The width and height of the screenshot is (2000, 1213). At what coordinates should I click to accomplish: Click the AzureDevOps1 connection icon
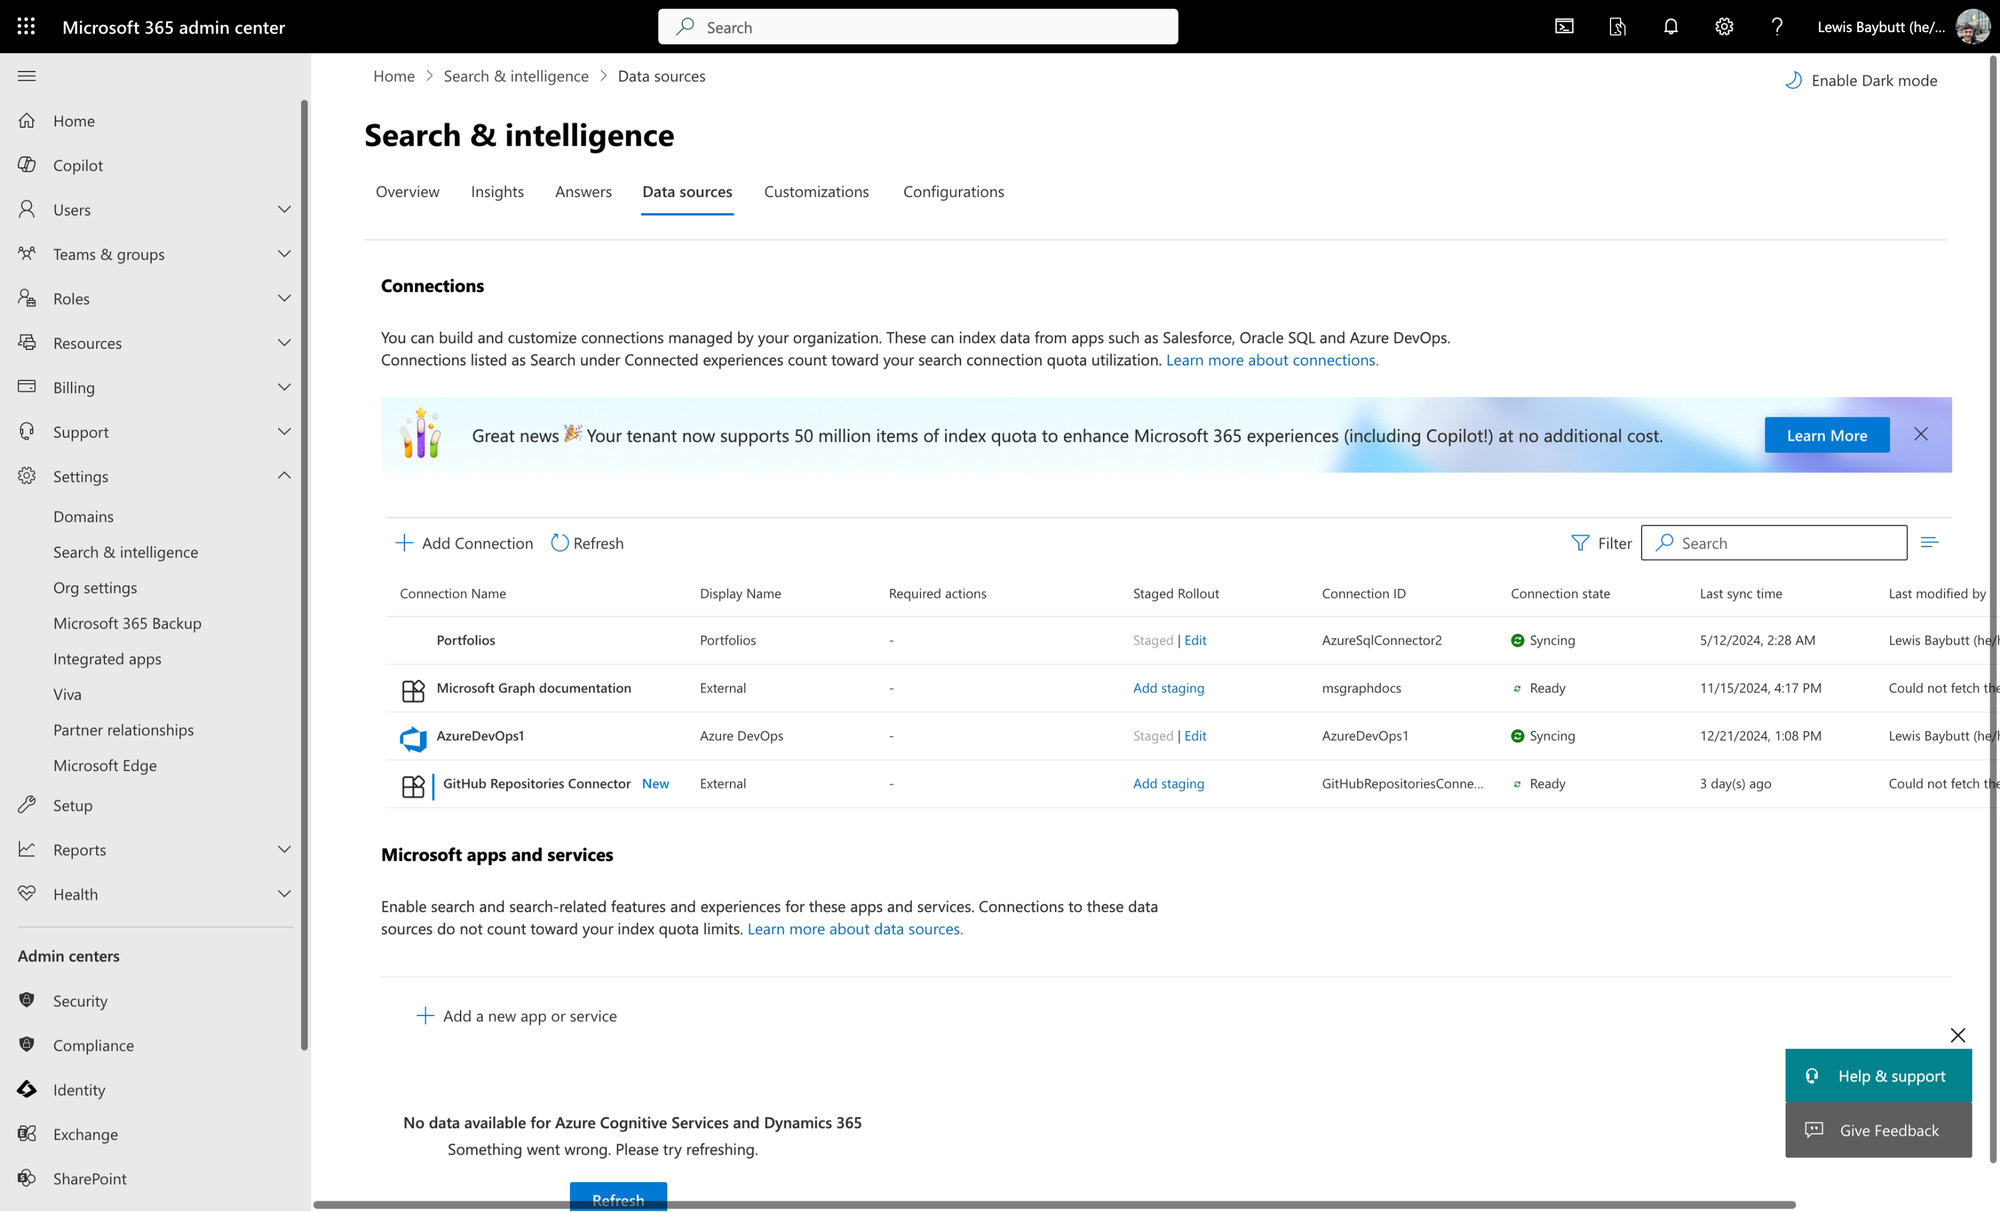click(x=413, y=738)
